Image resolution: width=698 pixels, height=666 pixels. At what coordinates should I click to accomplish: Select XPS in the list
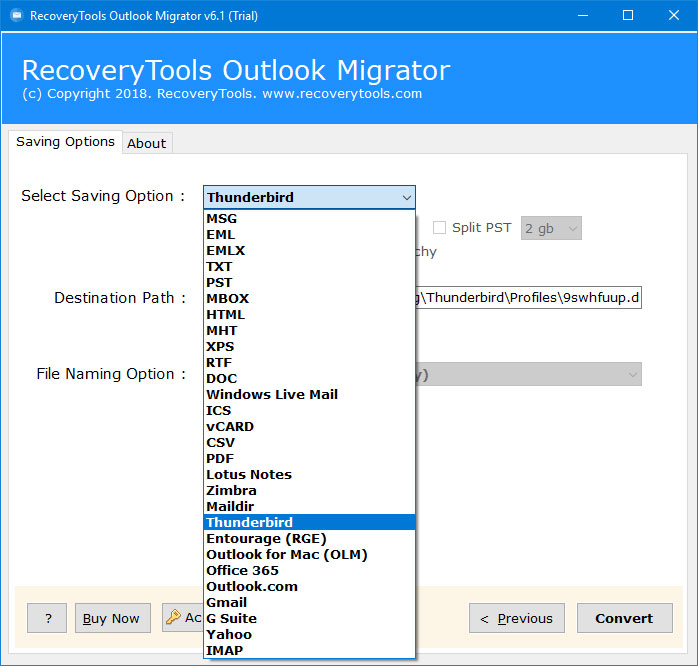tap(309, 347)
